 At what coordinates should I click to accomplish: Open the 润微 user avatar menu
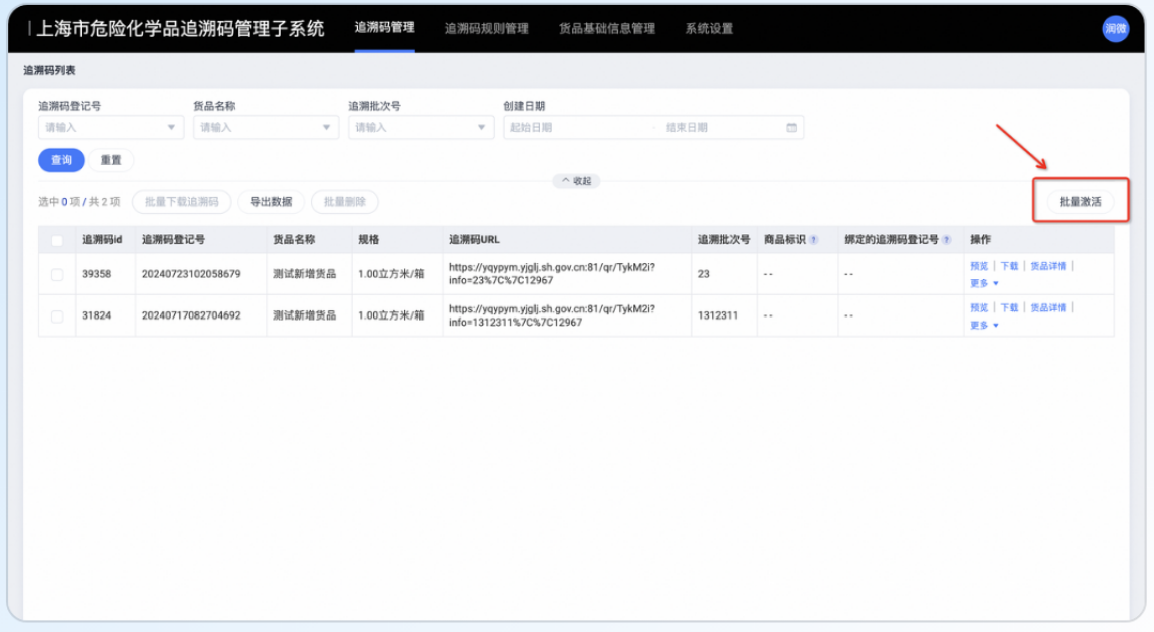pos(1115,29)
